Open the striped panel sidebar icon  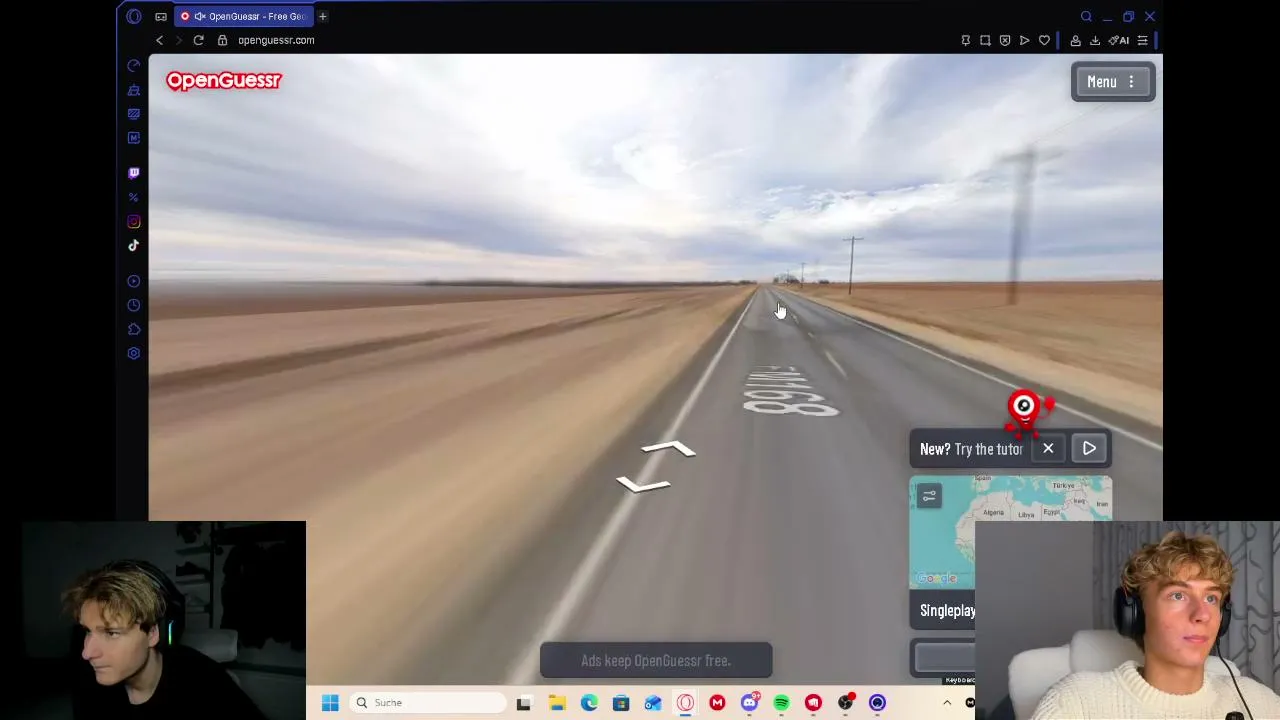(x=134, y=114)
